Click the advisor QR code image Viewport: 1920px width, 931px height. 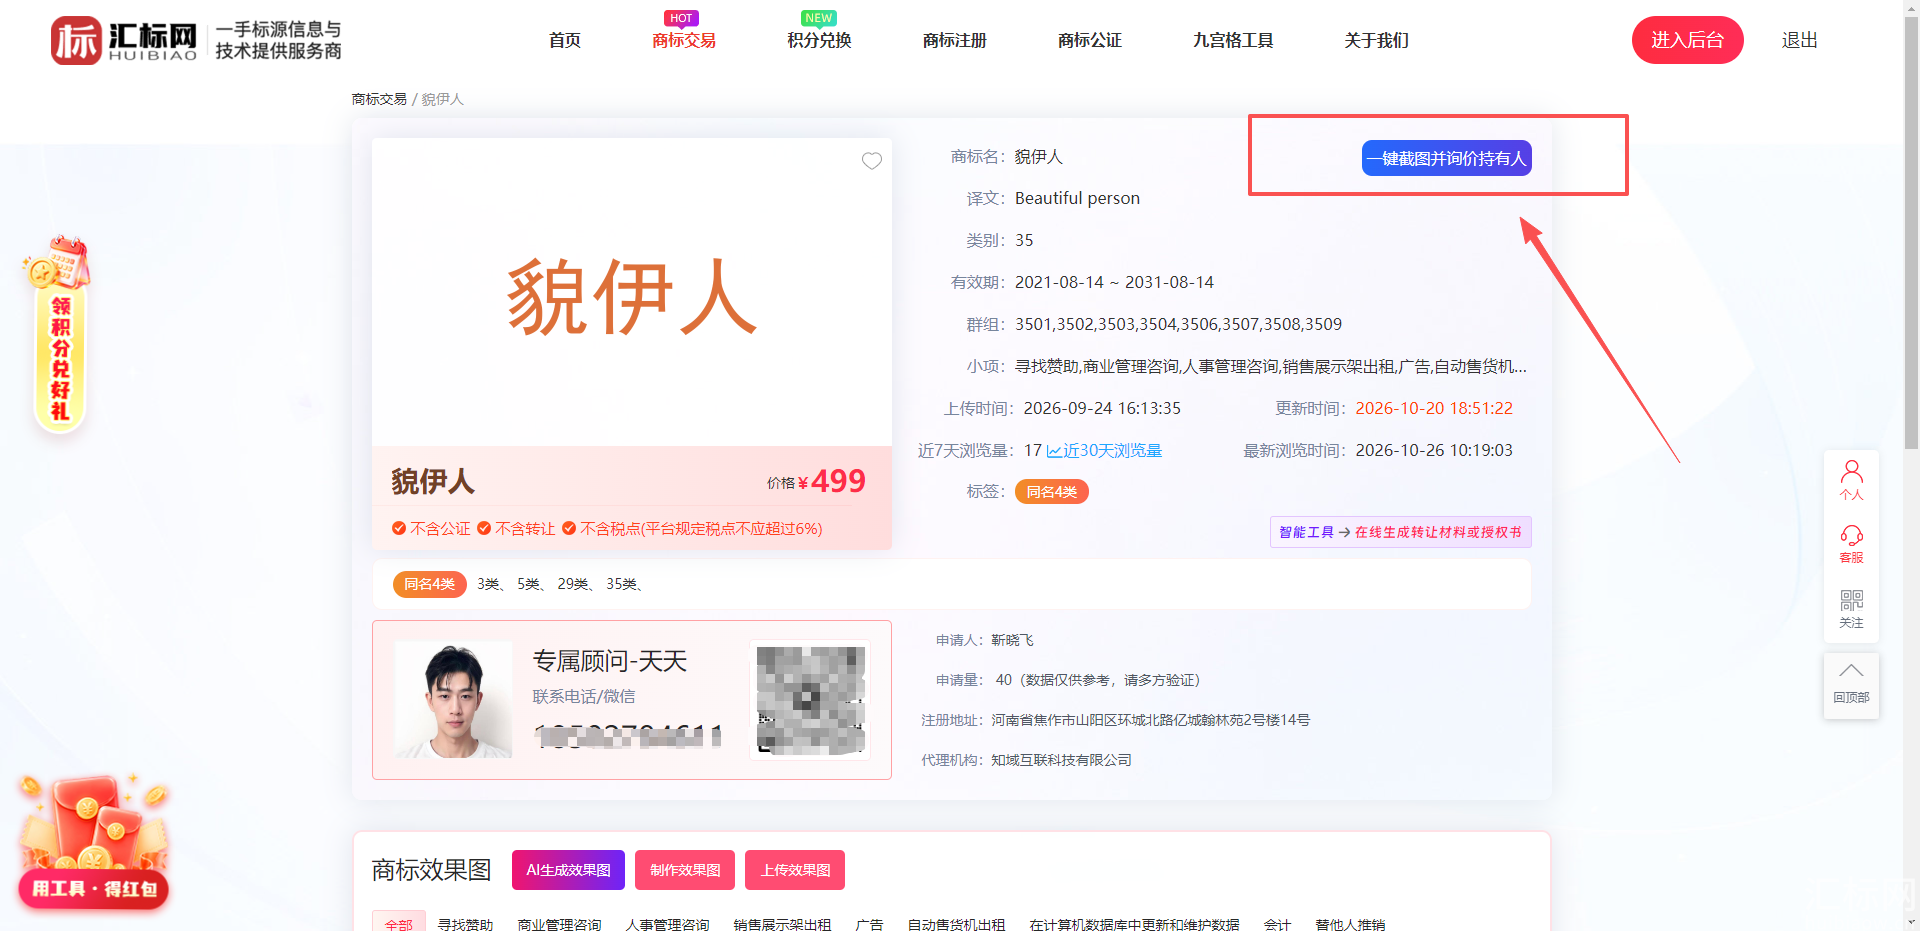point(810,700)
